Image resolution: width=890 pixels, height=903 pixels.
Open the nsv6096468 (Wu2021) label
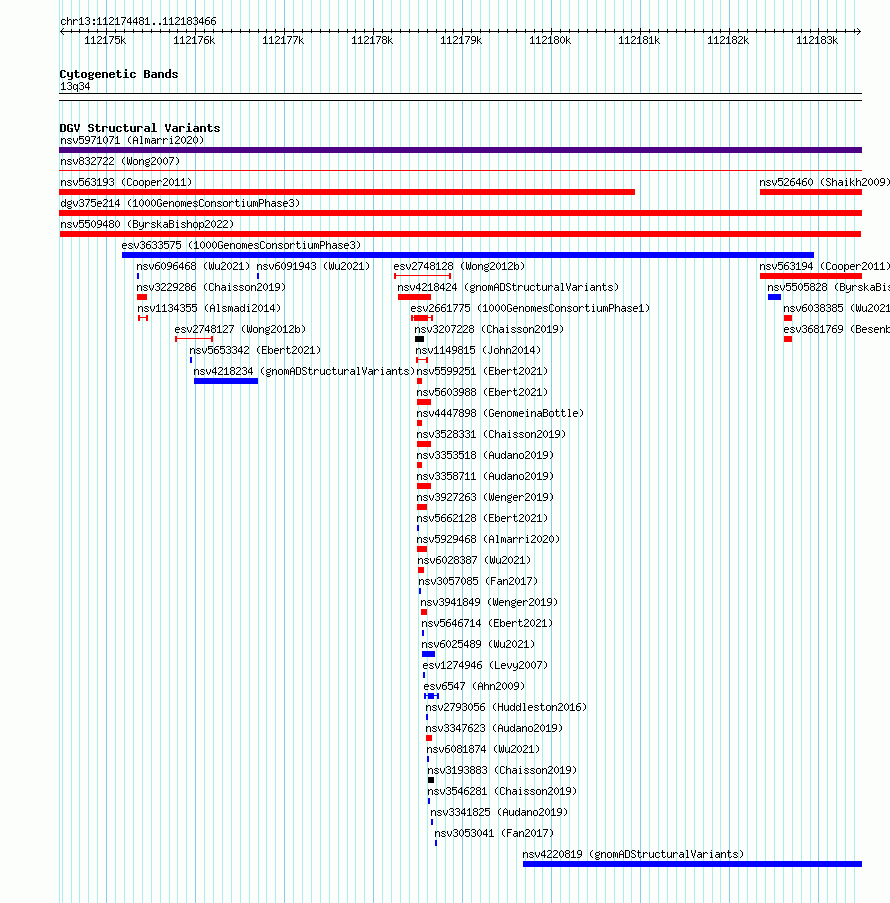coord(194,266)
